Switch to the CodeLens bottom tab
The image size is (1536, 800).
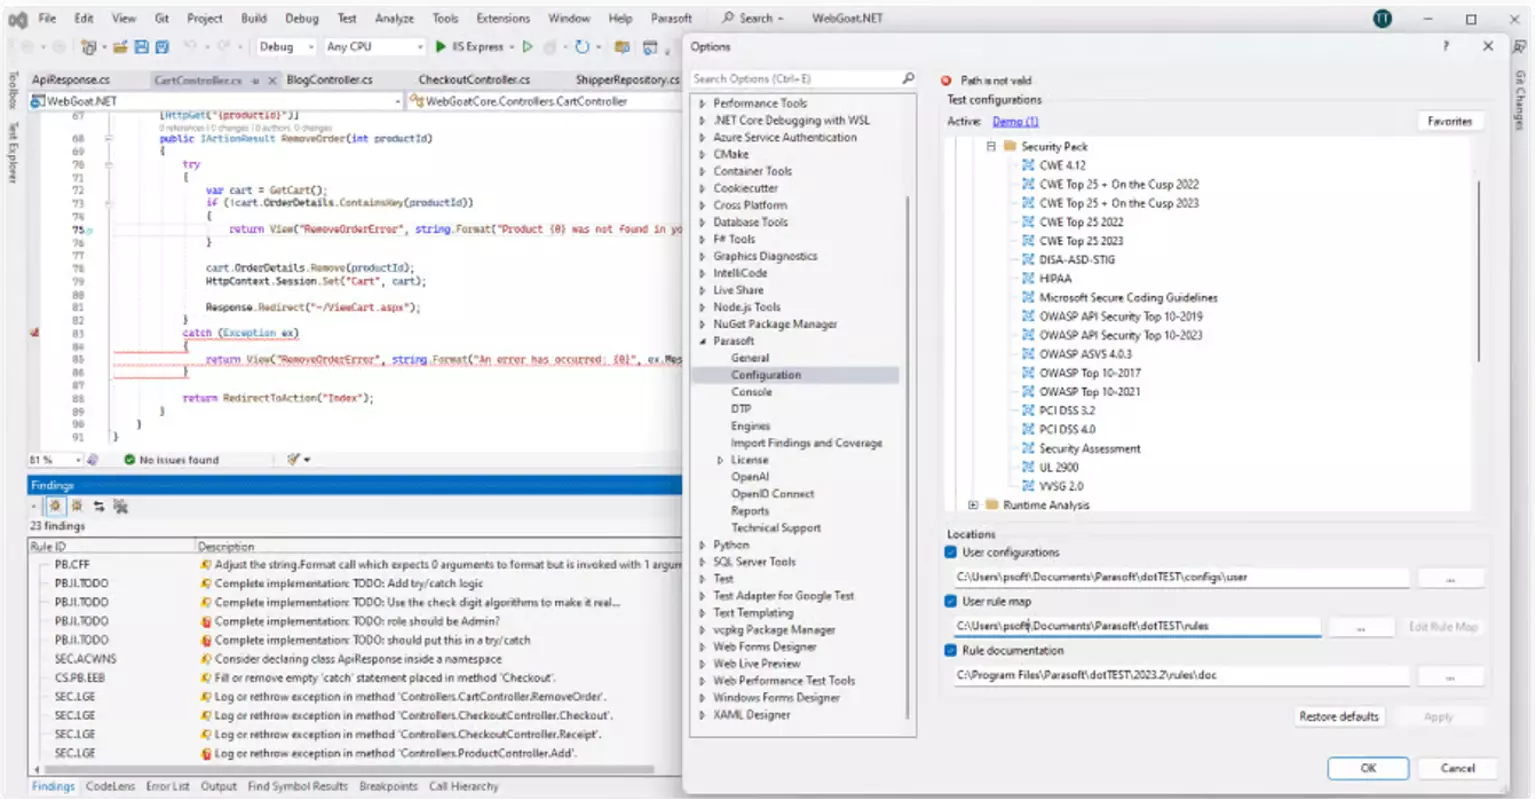point(110,786)
